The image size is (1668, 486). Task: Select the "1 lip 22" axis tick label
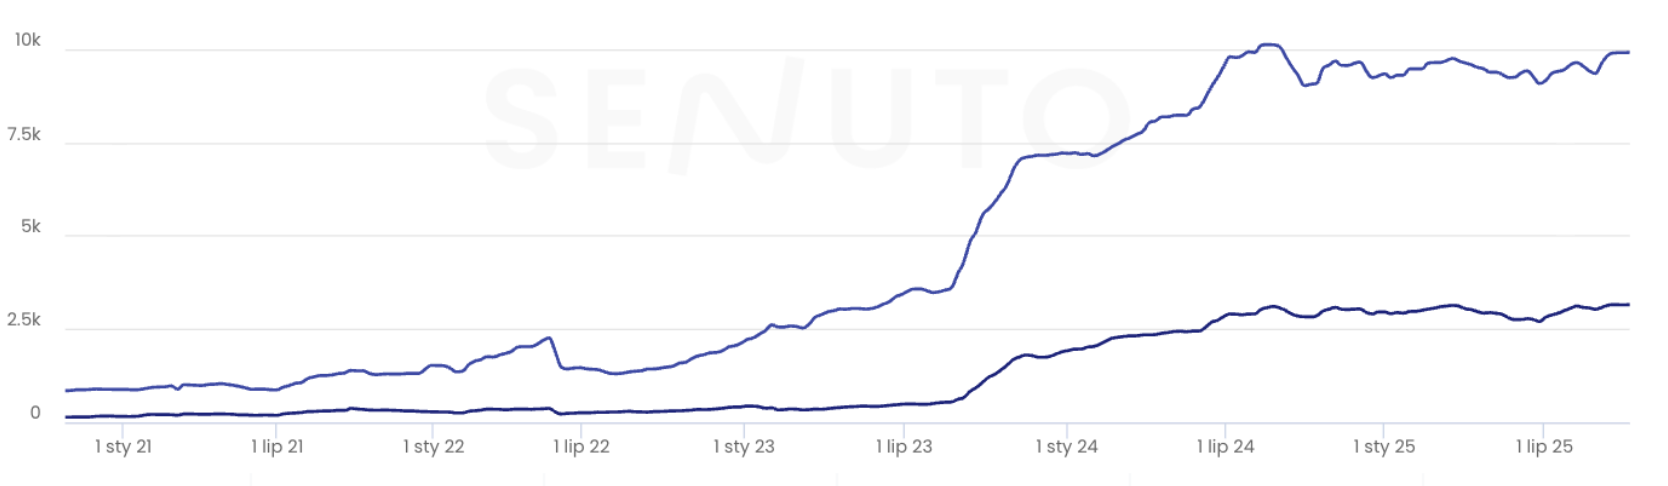coord(581,447)
